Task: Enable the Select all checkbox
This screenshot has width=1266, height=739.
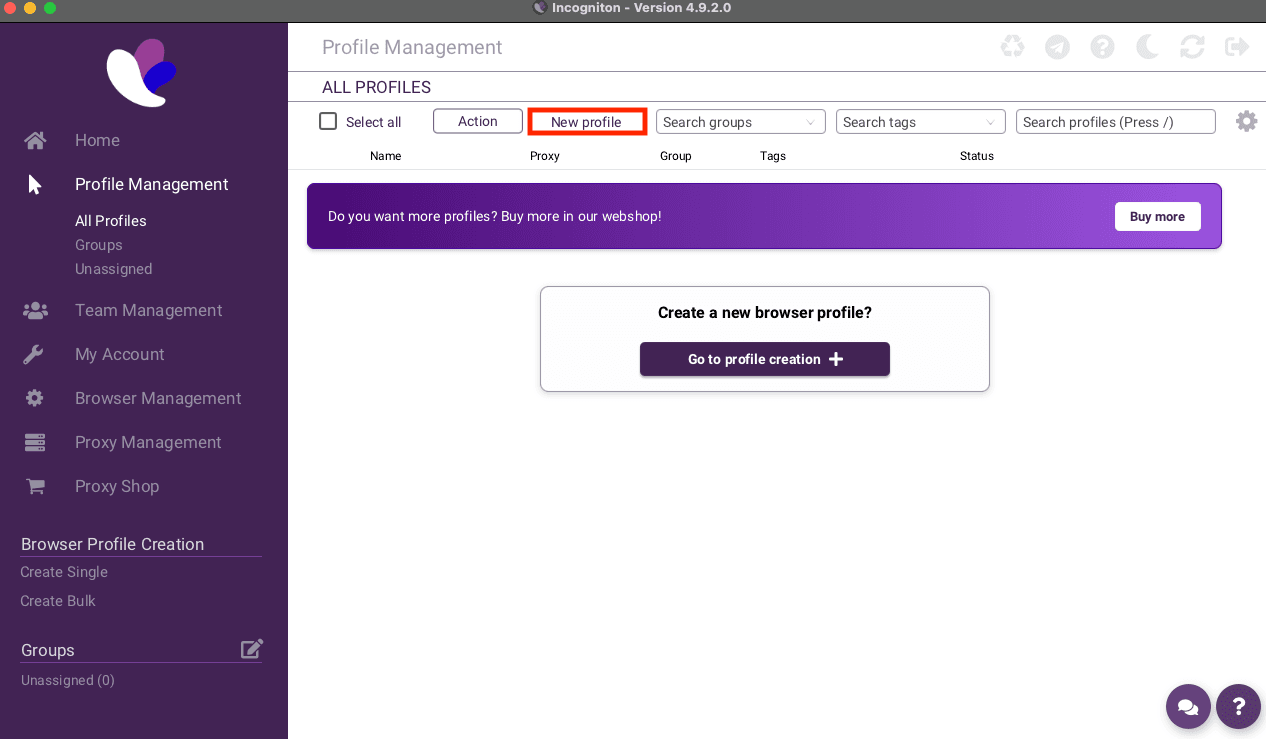Action: pyautogui.click(x=328, y=120)
